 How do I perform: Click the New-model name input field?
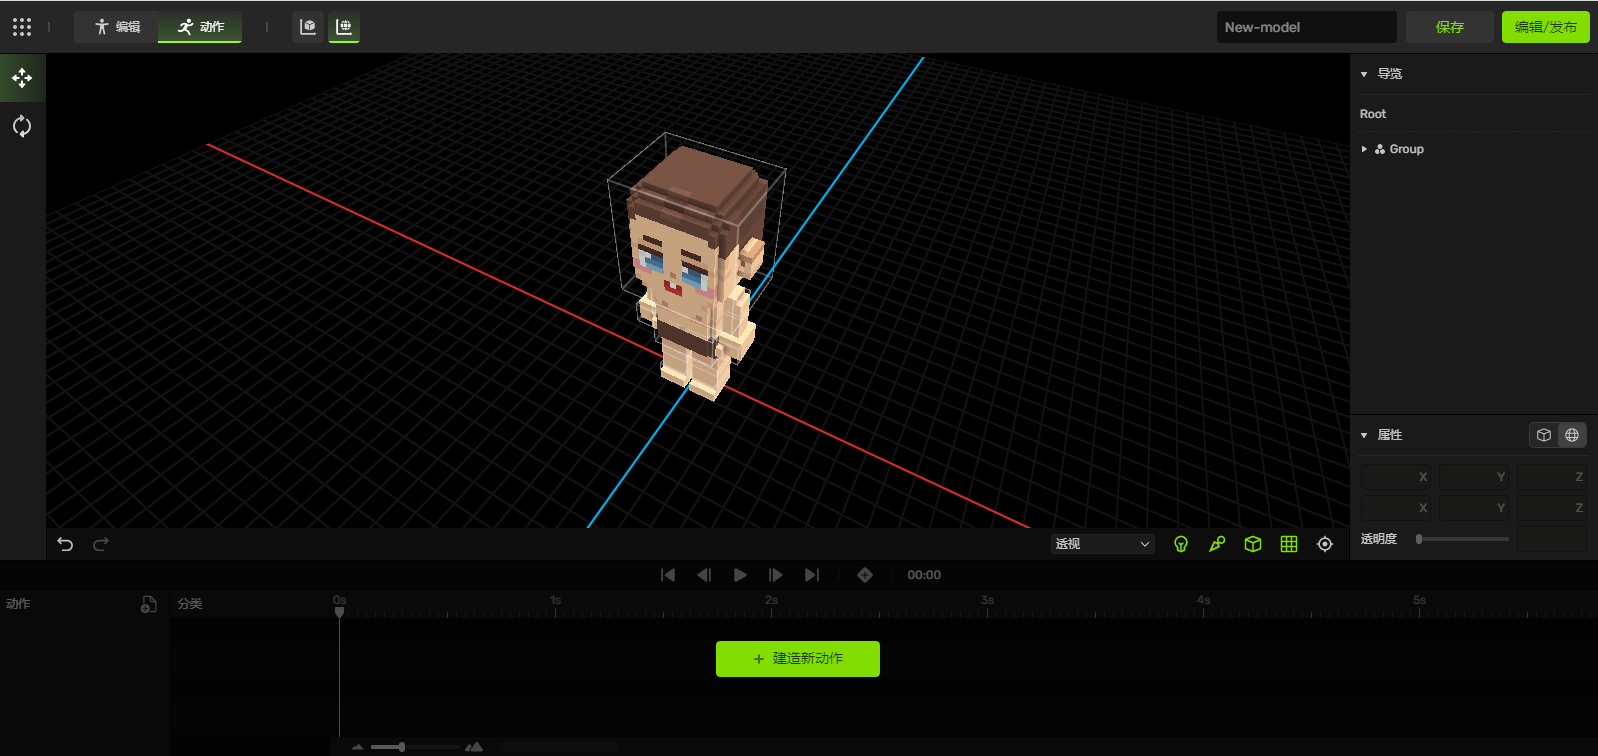[x=1306, y=27]
